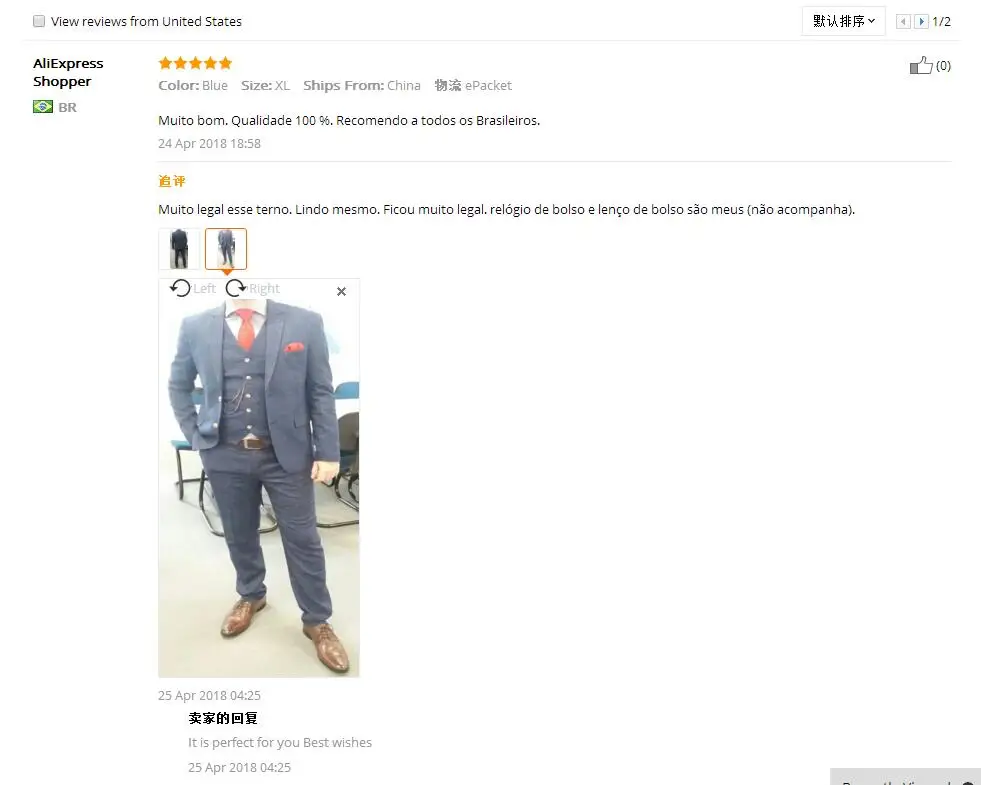Click the thumbs-up helpful icon
Screen dimensions: 981x785
point(921,65)
